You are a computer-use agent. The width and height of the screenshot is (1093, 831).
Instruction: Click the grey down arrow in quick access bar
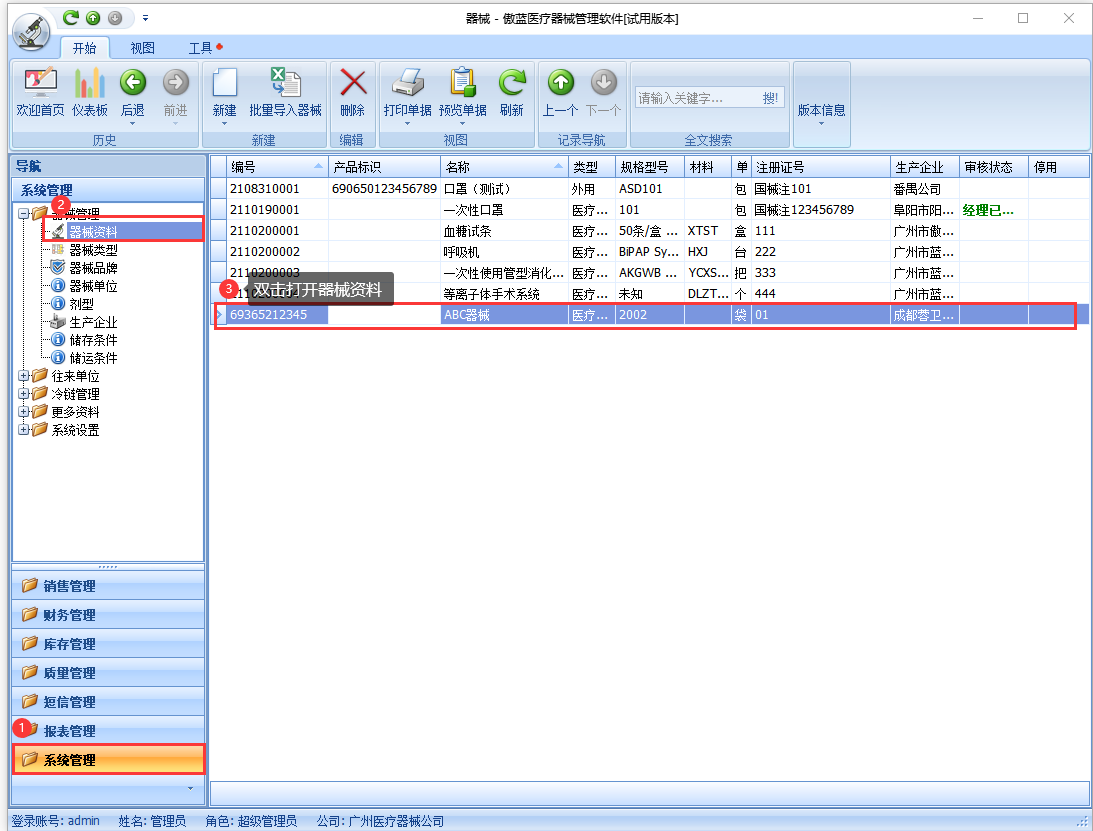click(x=115, y=18)
